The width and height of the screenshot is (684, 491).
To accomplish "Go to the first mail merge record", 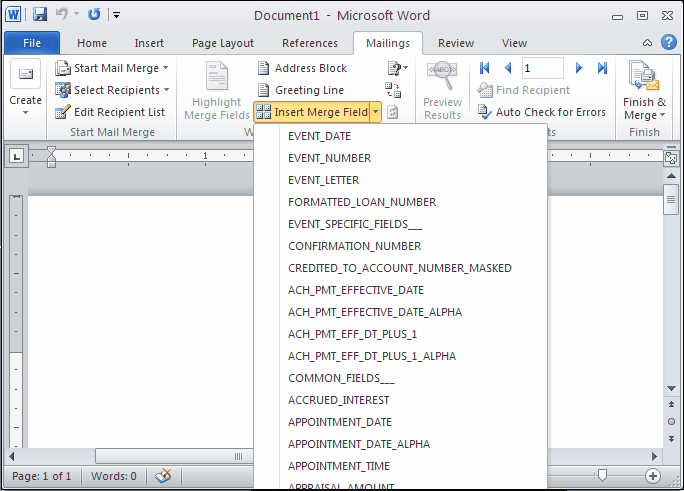I will [x=485, y=68].
